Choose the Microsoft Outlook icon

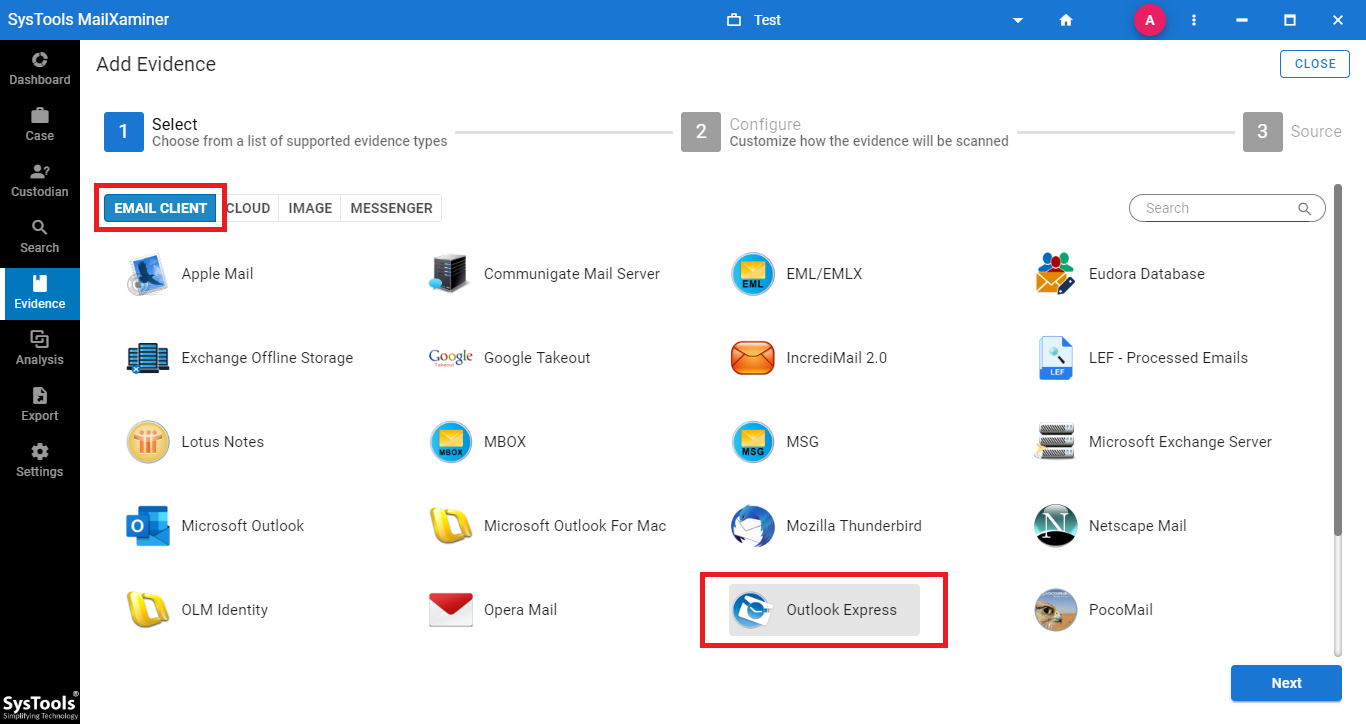coord(148,526)
